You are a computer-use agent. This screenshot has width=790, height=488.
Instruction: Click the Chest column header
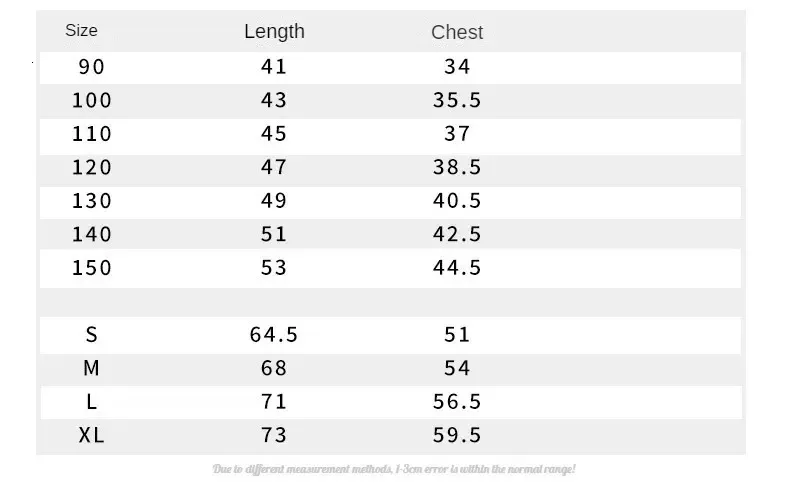[457, 32]
